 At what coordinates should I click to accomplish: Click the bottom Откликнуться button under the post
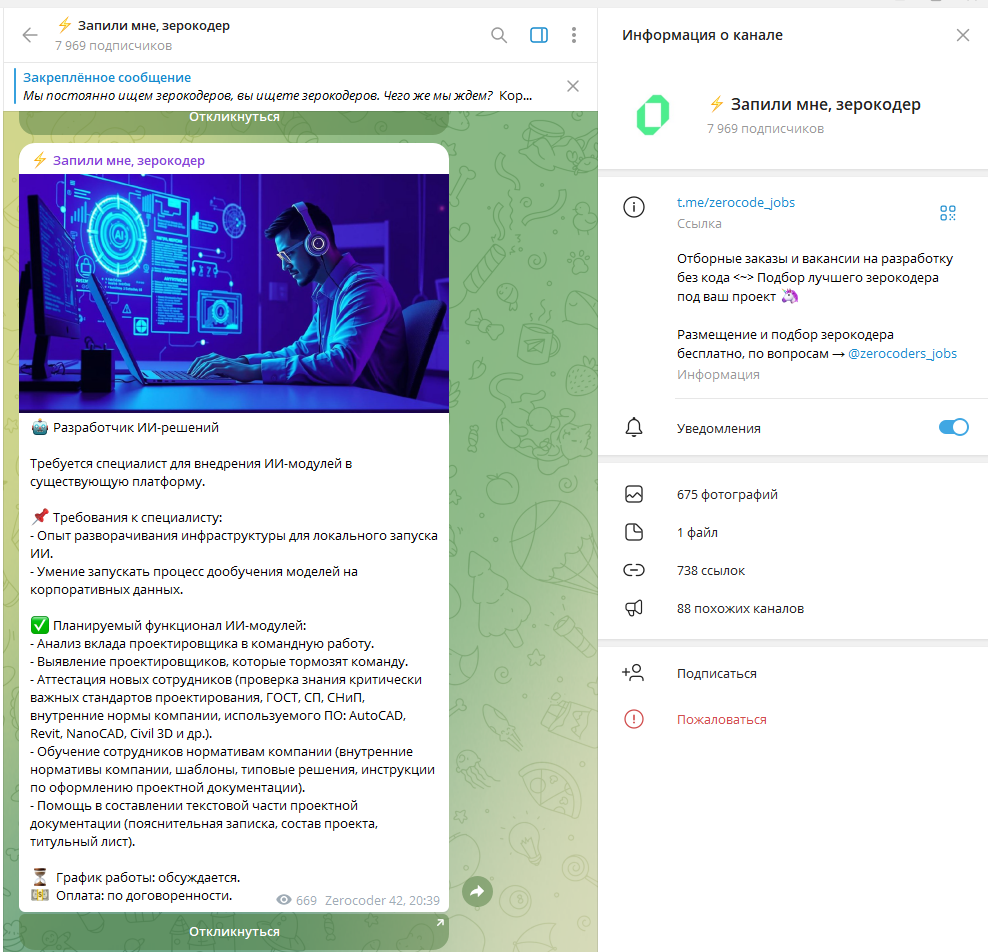pos(234,931)
